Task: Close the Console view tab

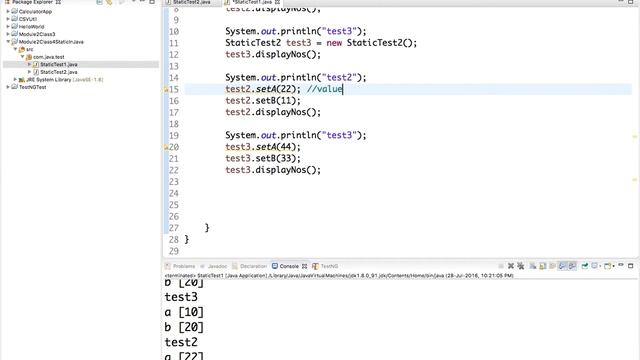Action: coord(304,266)
